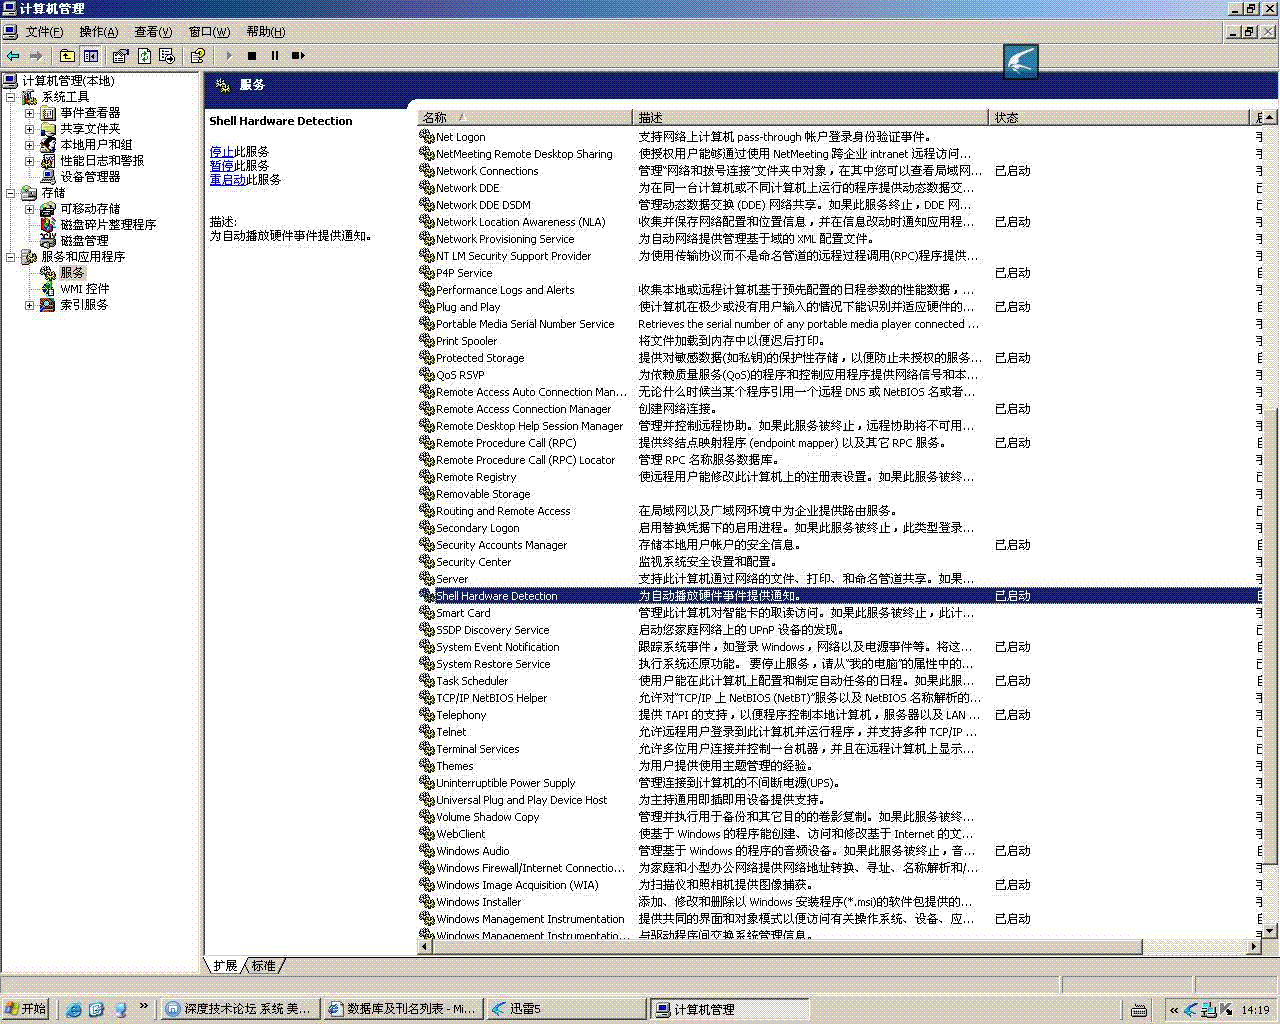Sort by the 描述 column header
1280x1024 pixels.
click(x=810, y=118)
